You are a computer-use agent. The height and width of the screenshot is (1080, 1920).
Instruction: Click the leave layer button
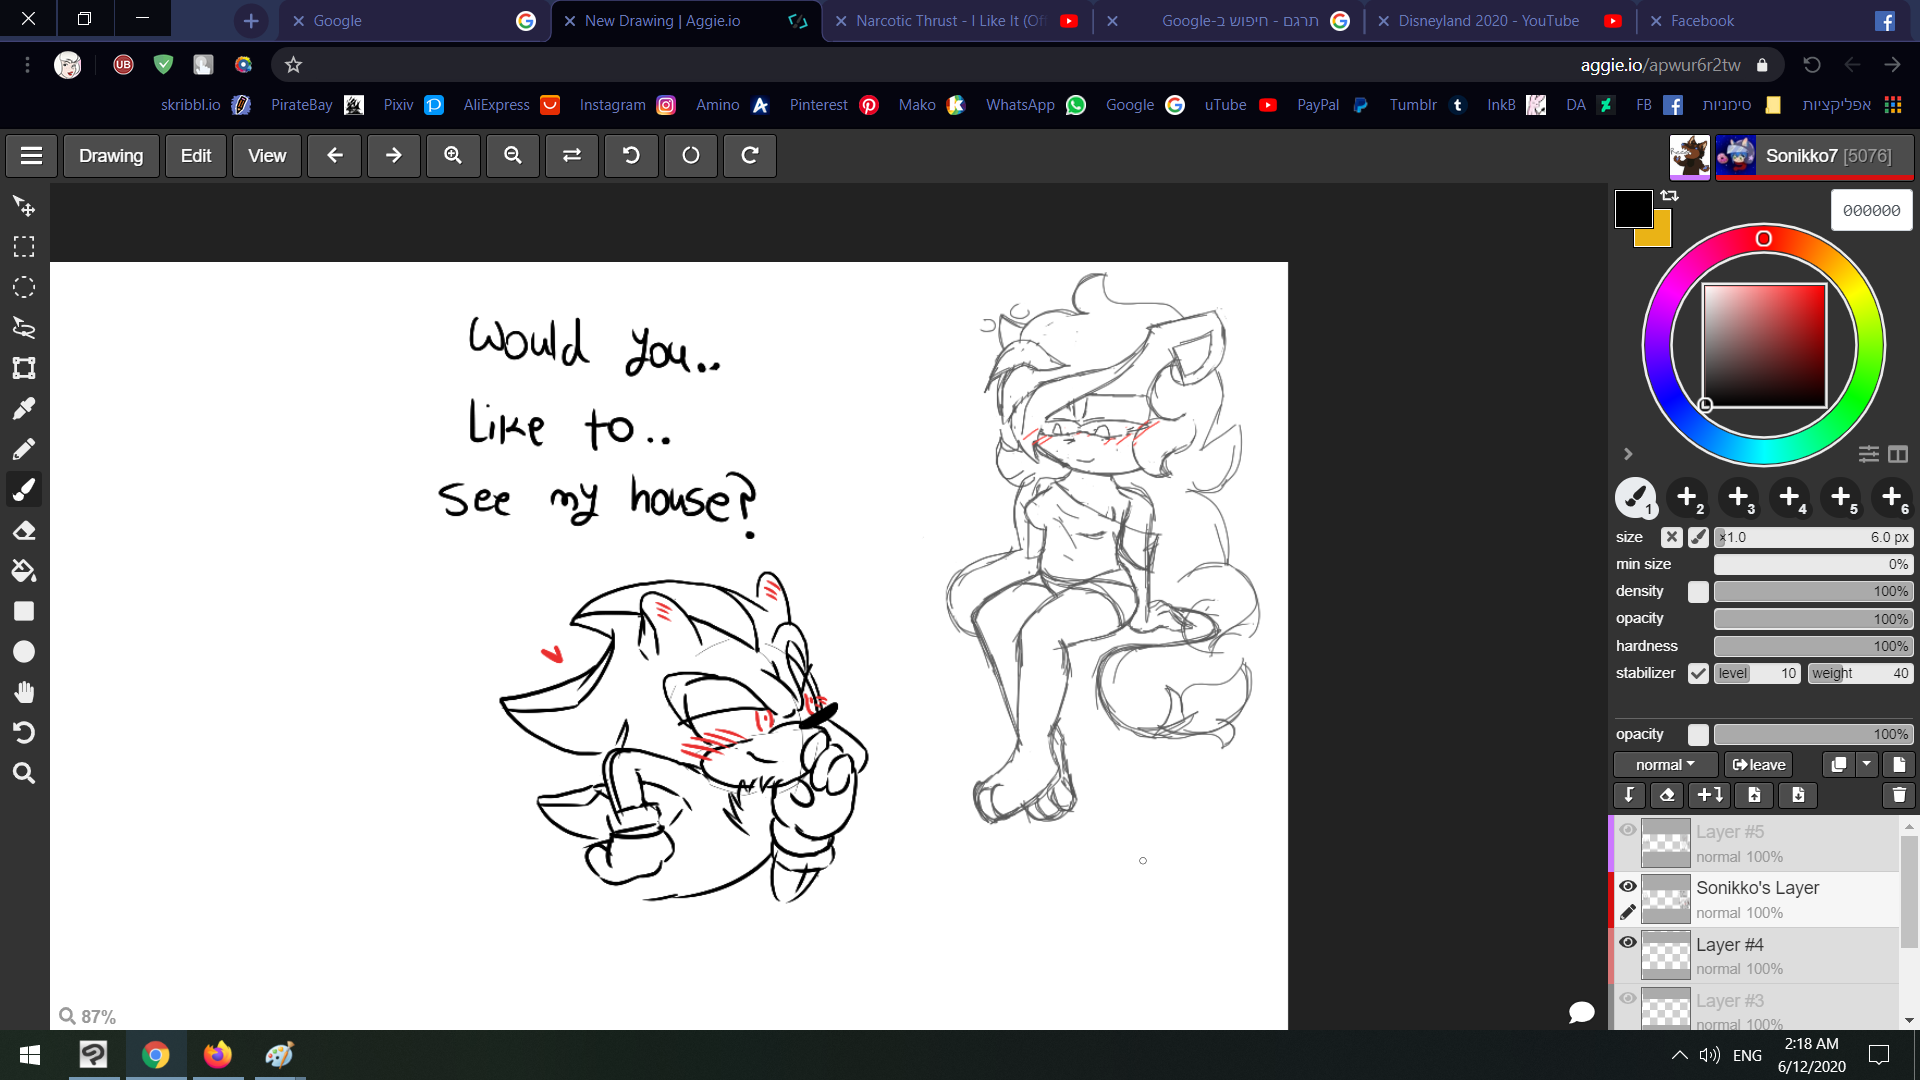(x=1759, y=765)
